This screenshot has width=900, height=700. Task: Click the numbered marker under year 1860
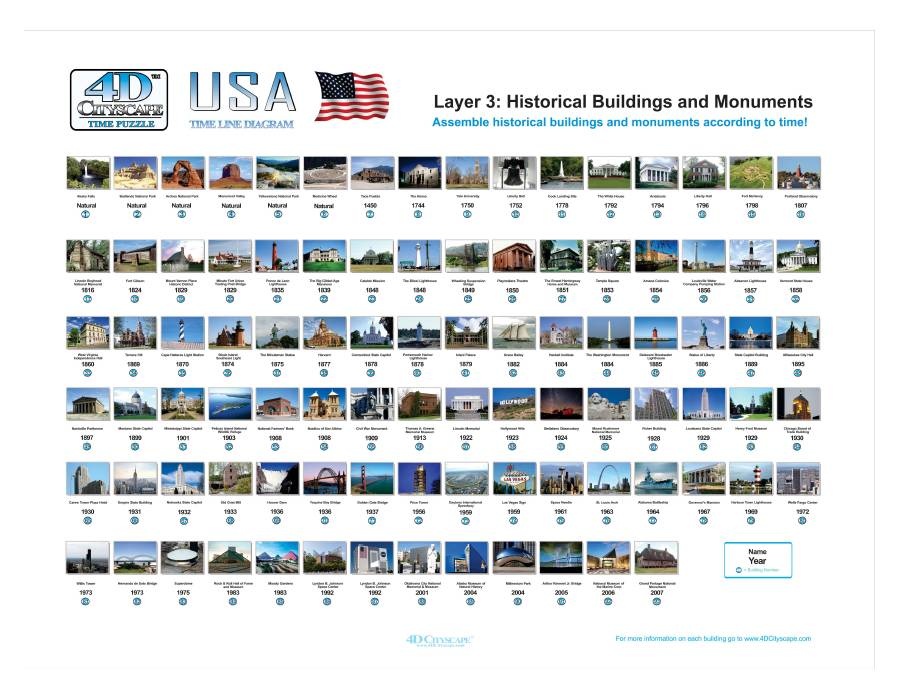point(87,373)
